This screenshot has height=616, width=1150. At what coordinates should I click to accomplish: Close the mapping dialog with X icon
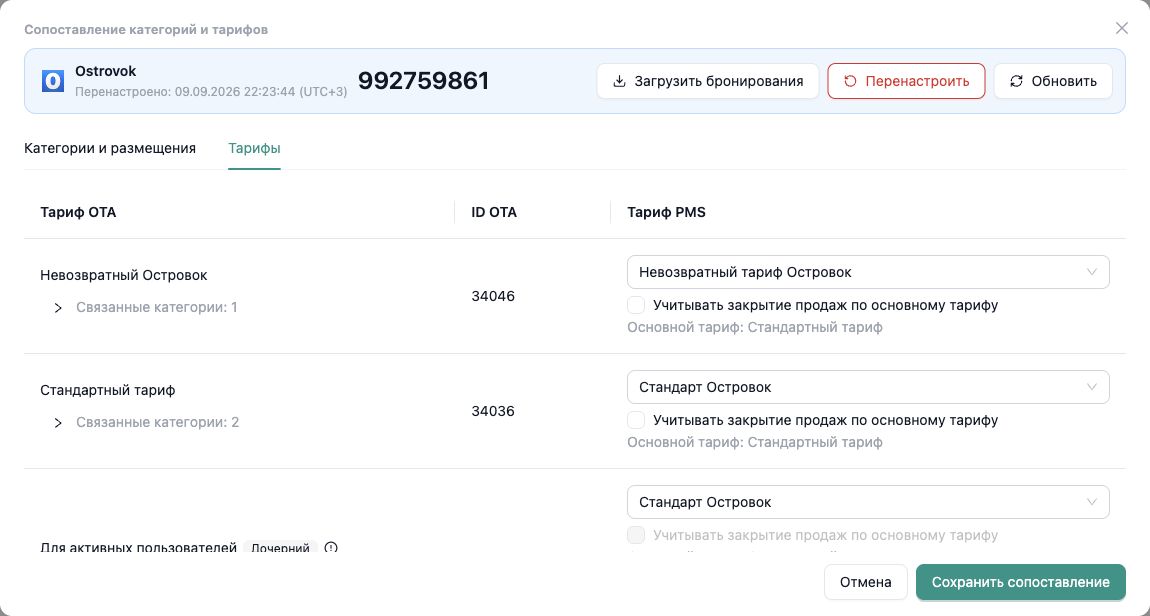click(1121, 28)
